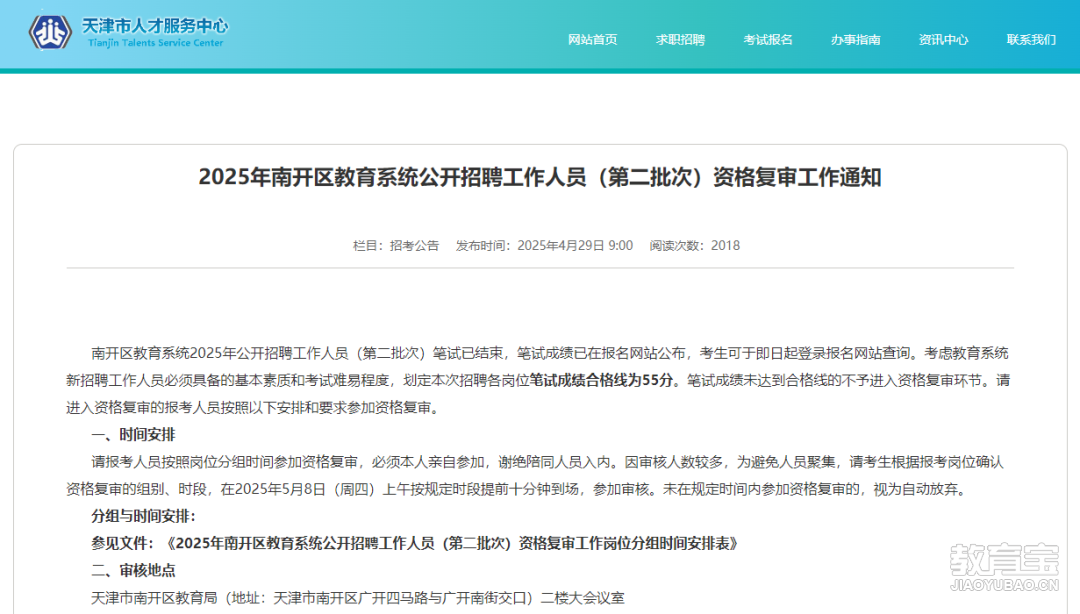Click the 发布时间：2025年4月29日 9:00 text
1080x614 pixels.
pos(544,246)
